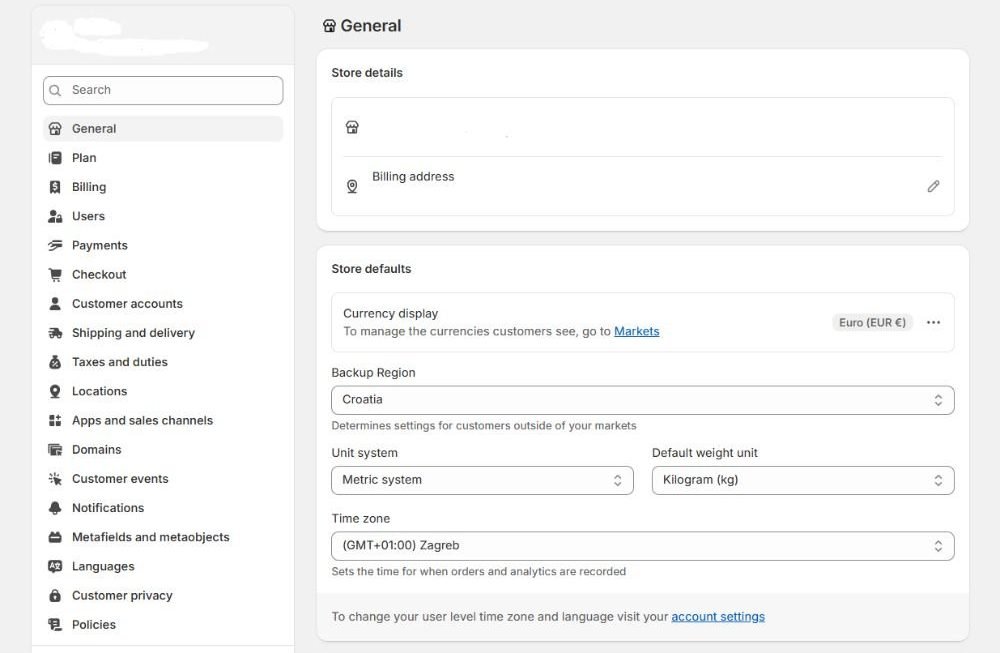Edit billing address with pencil icon
This screenshot has height=653, width=1000.
click(x=933, y=186)
